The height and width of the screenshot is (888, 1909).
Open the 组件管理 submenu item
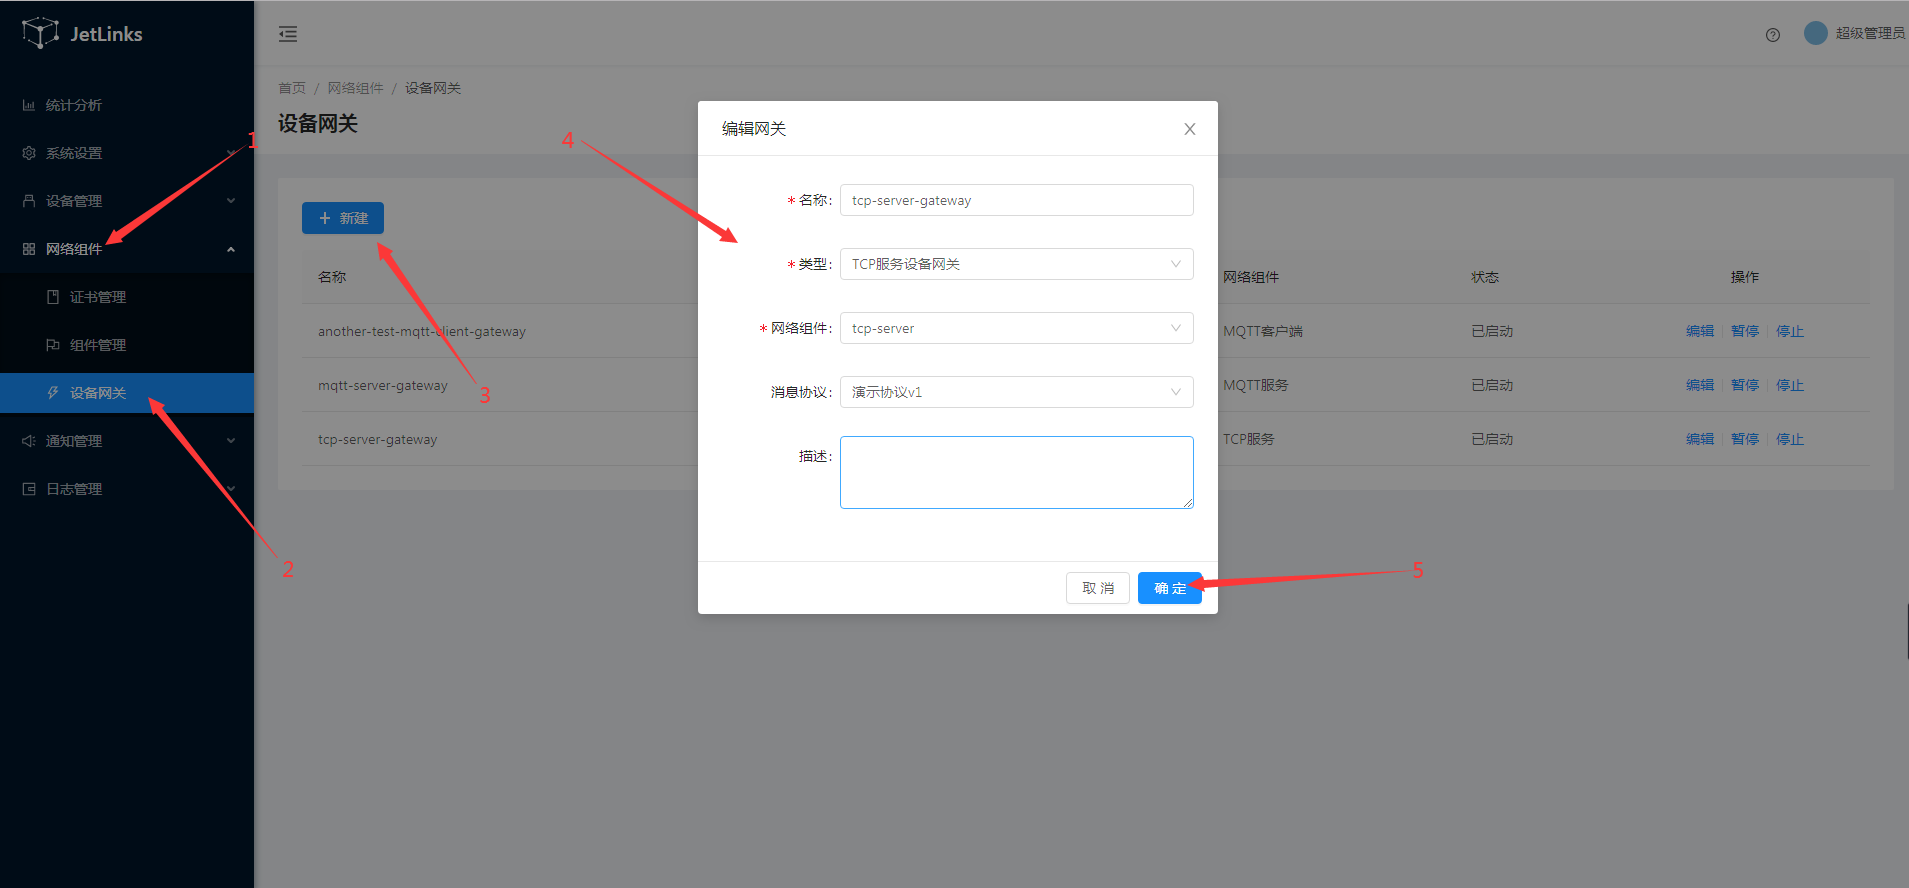(98, 345)
